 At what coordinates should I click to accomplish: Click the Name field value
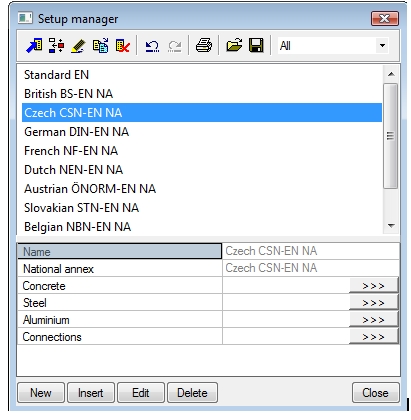pyautogui.click(x=311, y=251)
